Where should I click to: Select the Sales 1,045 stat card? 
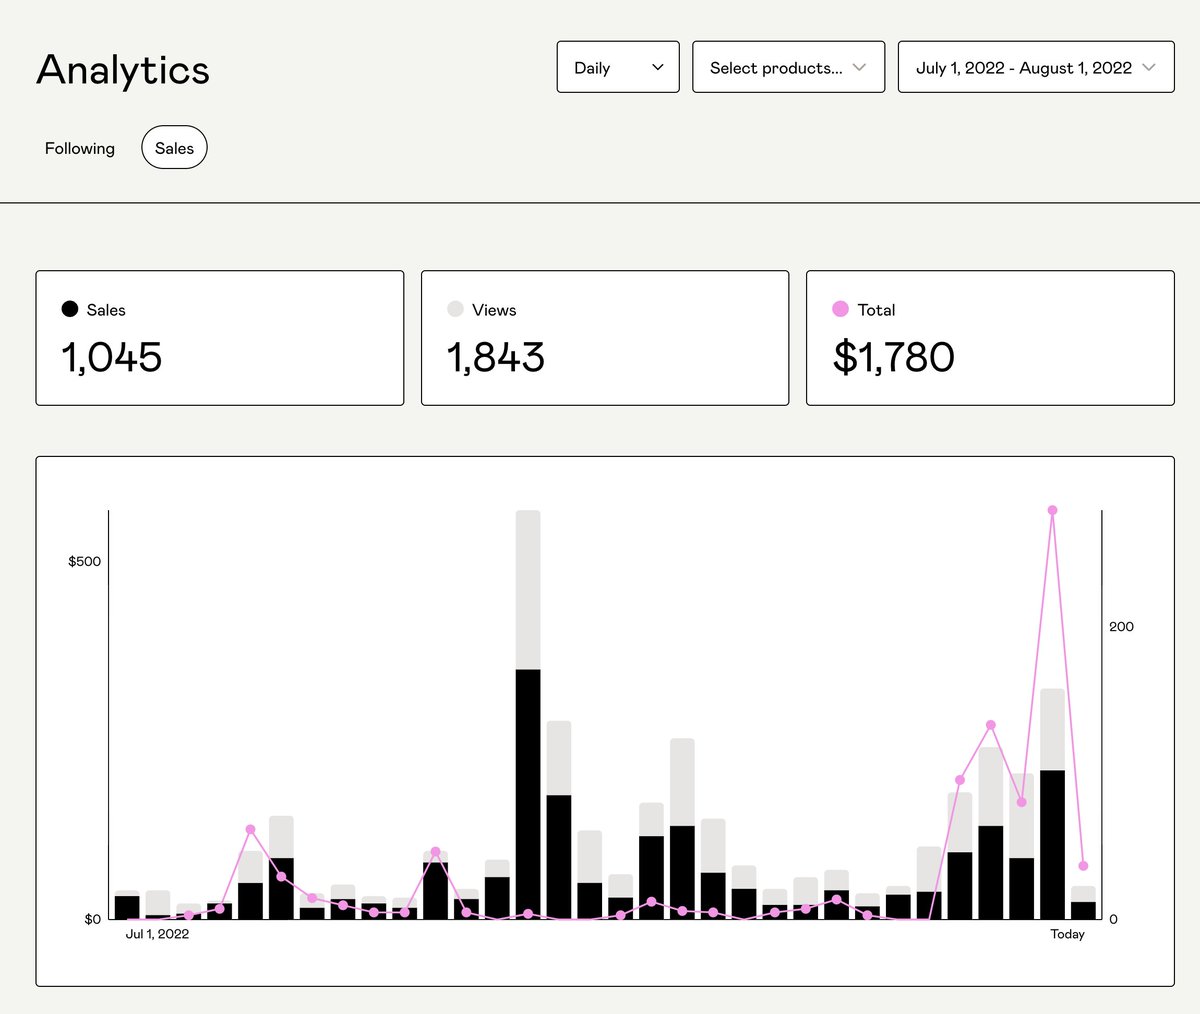[x=220, y=338]
